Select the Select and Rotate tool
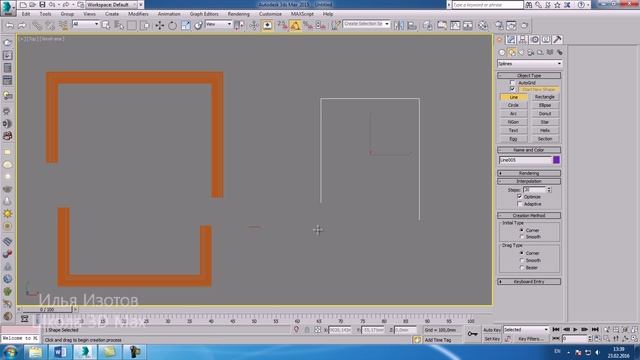This screenshot has height=360, width=640. [172, 25]
